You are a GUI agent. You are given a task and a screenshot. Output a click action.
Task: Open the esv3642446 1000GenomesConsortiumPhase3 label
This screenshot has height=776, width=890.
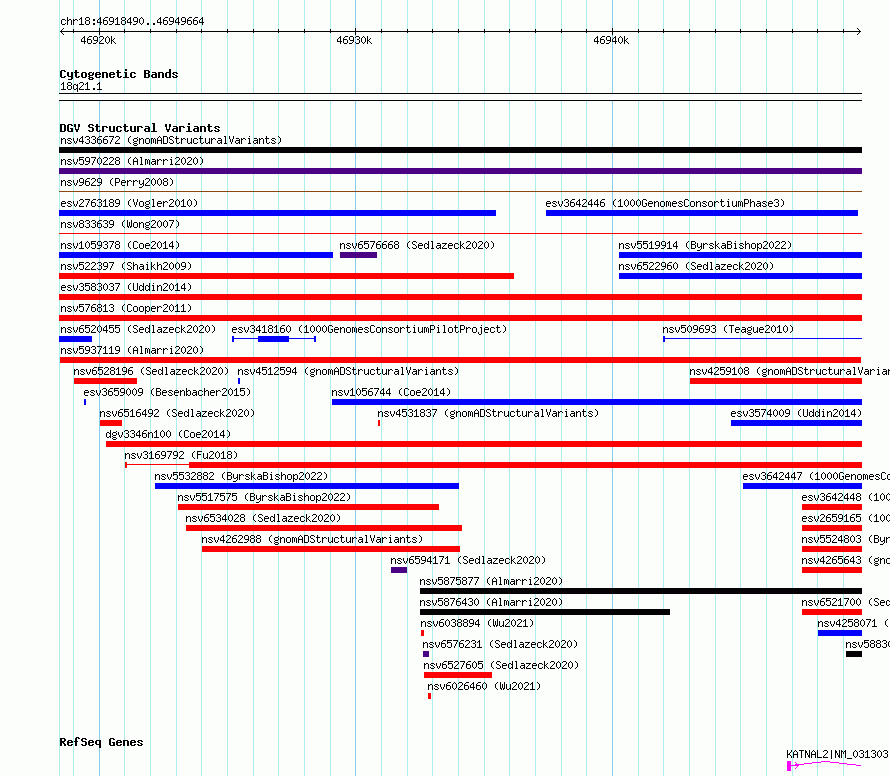point(665,203)
